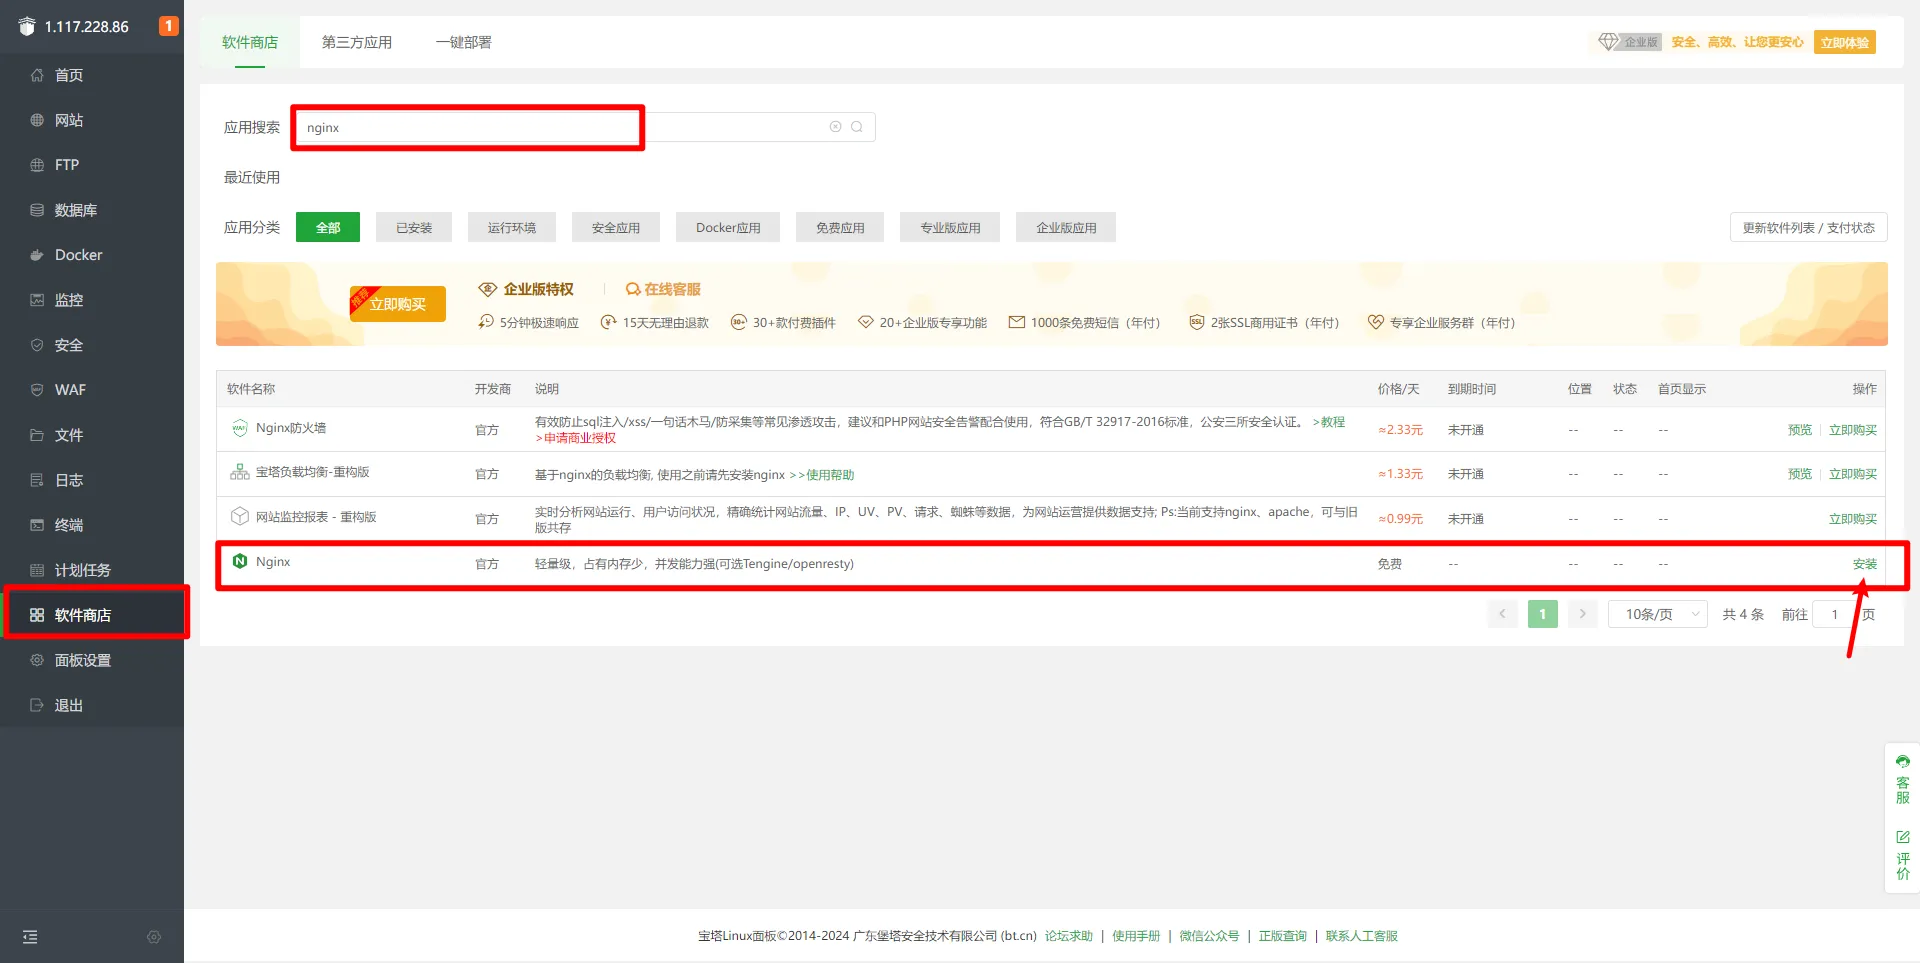Click the magnifier search icon
The height and width of the screenshot is (963, 1920).
click(x=857, y=127)
